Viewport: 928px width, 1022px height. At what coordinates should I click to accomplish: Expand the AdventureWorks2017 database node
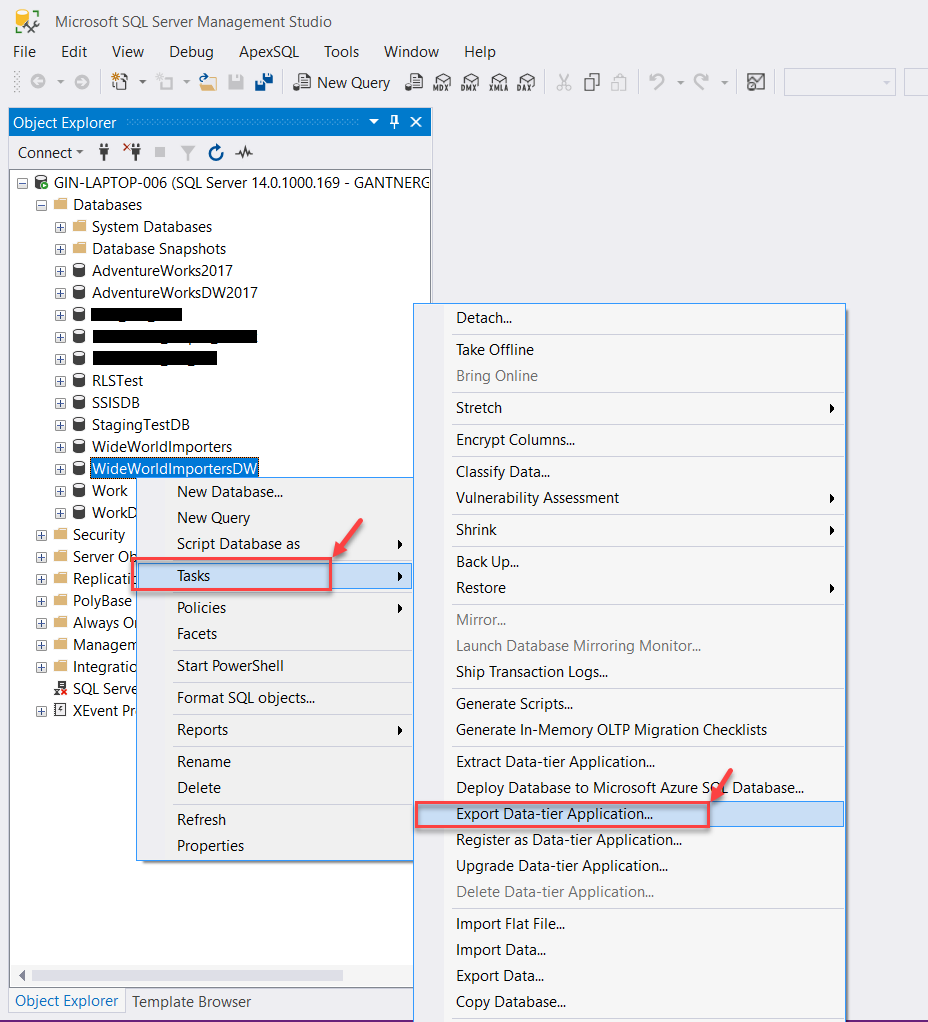[x=61, y=271]
